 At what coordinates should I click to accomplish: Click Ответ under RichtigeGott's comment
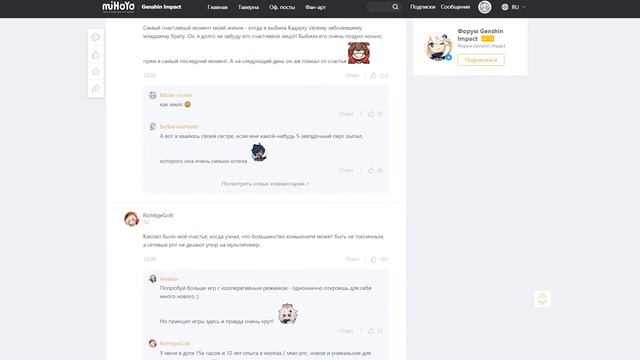pyautogui.click(x=352, y=259)
